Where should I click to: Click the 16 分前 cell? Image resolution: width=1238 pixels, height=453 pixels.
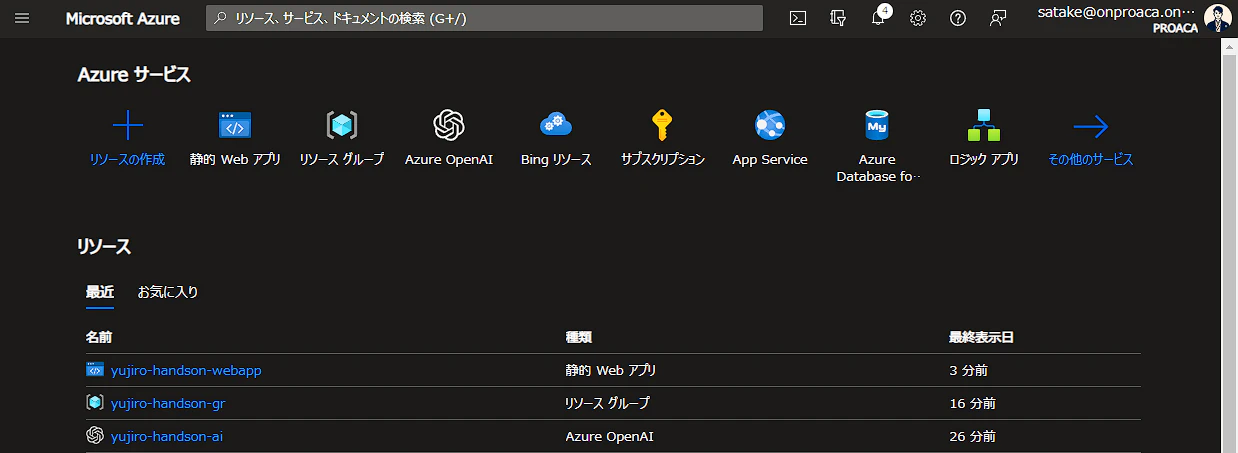[x=972, y=403]
